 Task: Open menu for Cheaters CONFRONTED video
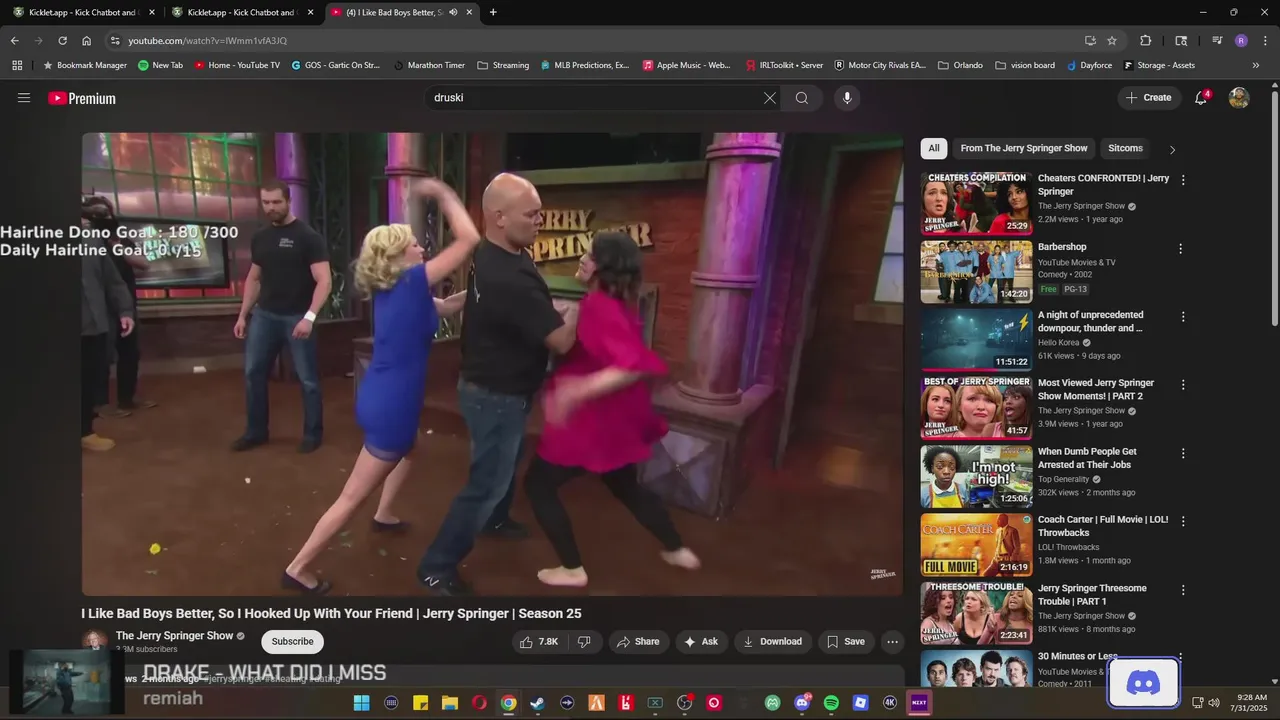click(1183, 180)
